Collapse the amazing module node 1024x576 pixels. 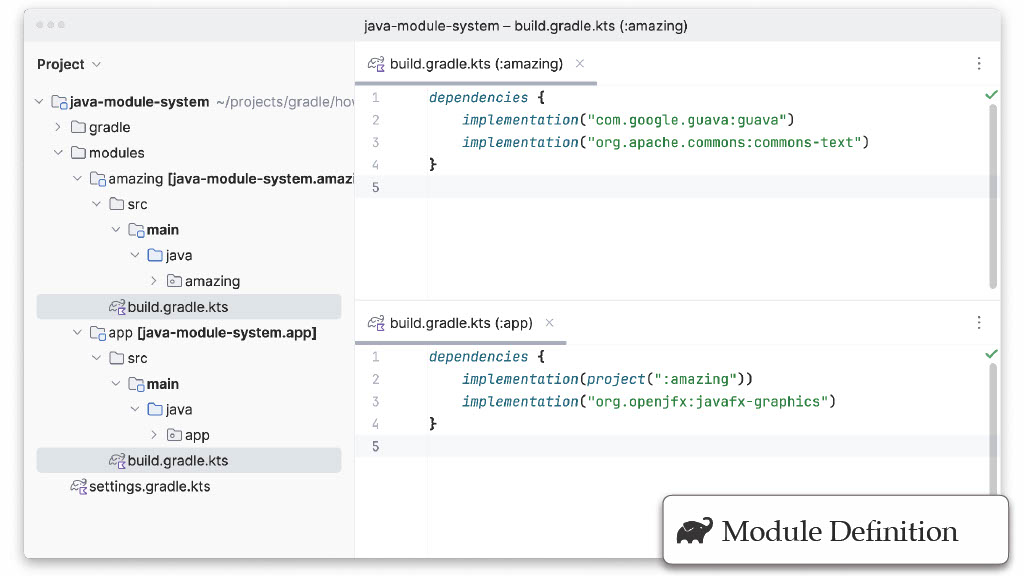click(77, 178)
